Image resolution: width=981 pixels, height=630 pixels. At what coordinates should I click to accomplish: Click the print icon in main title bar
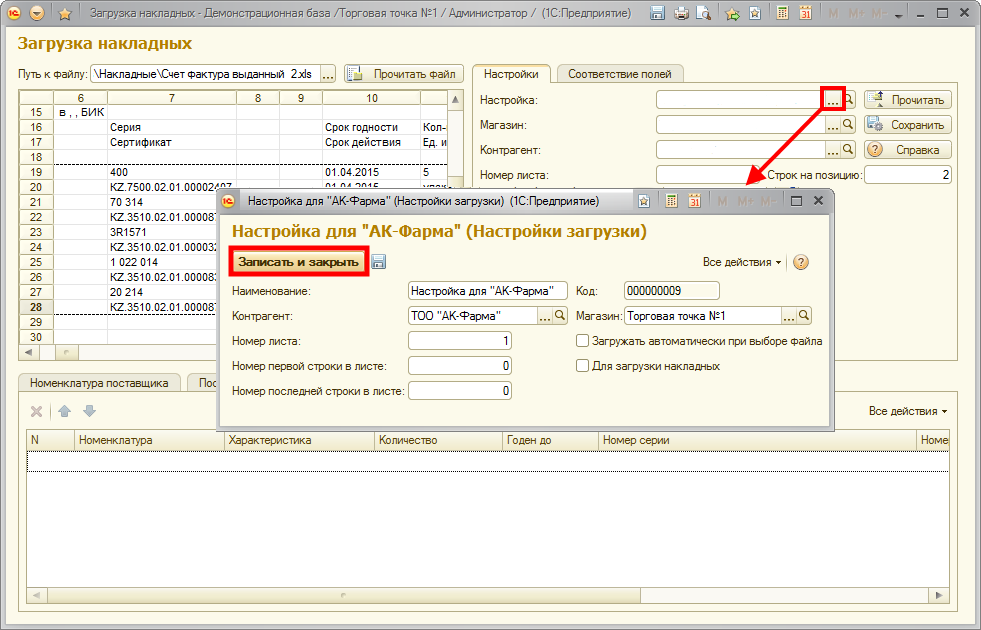click(x=681, y=14)
